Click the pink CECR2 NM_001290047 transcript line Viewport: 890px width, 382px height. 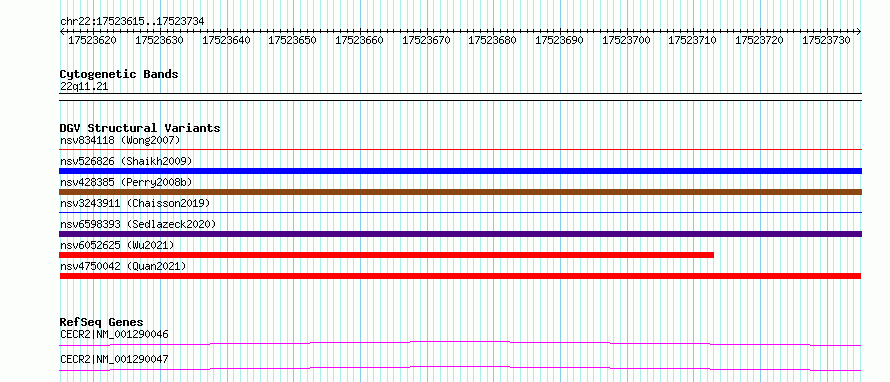point(460,368)
